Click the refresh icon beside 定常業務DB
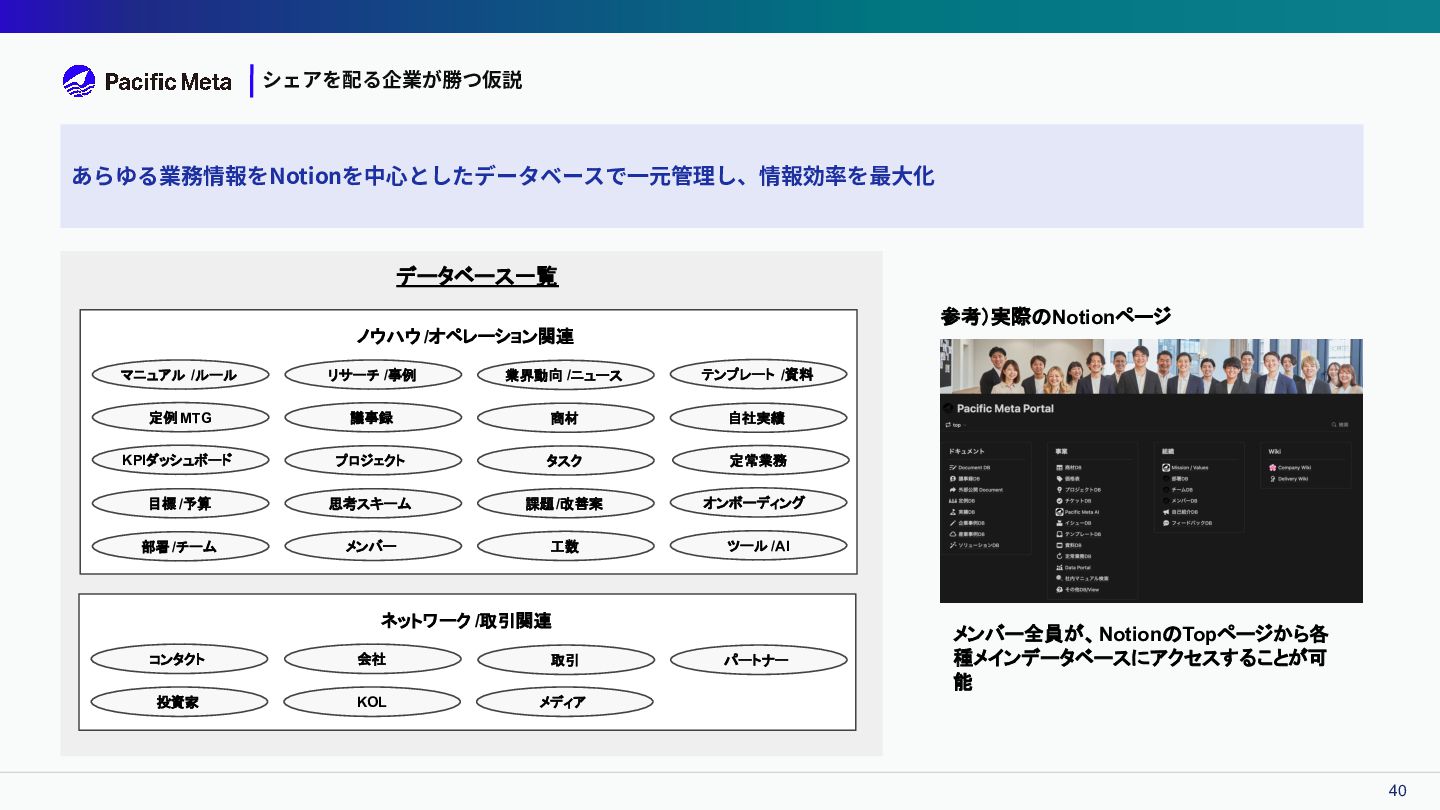 [x=1059, y=556]
